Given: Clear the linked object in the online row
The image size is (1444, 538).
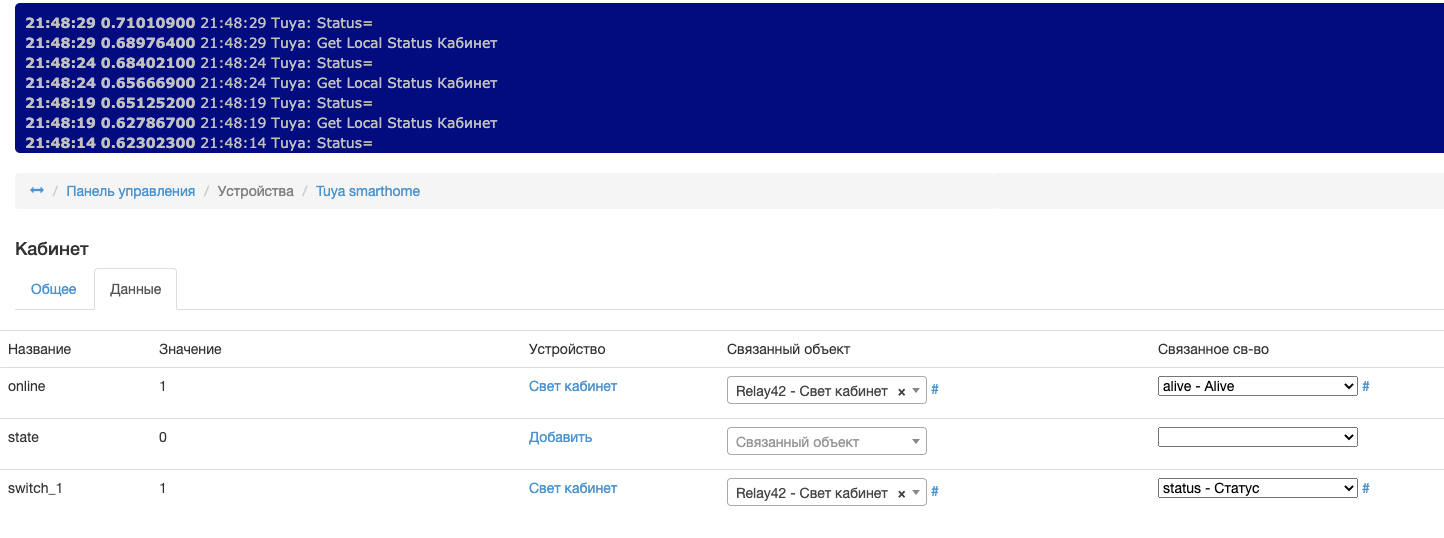Looking at the screenshot, I should tap(901, 392).
